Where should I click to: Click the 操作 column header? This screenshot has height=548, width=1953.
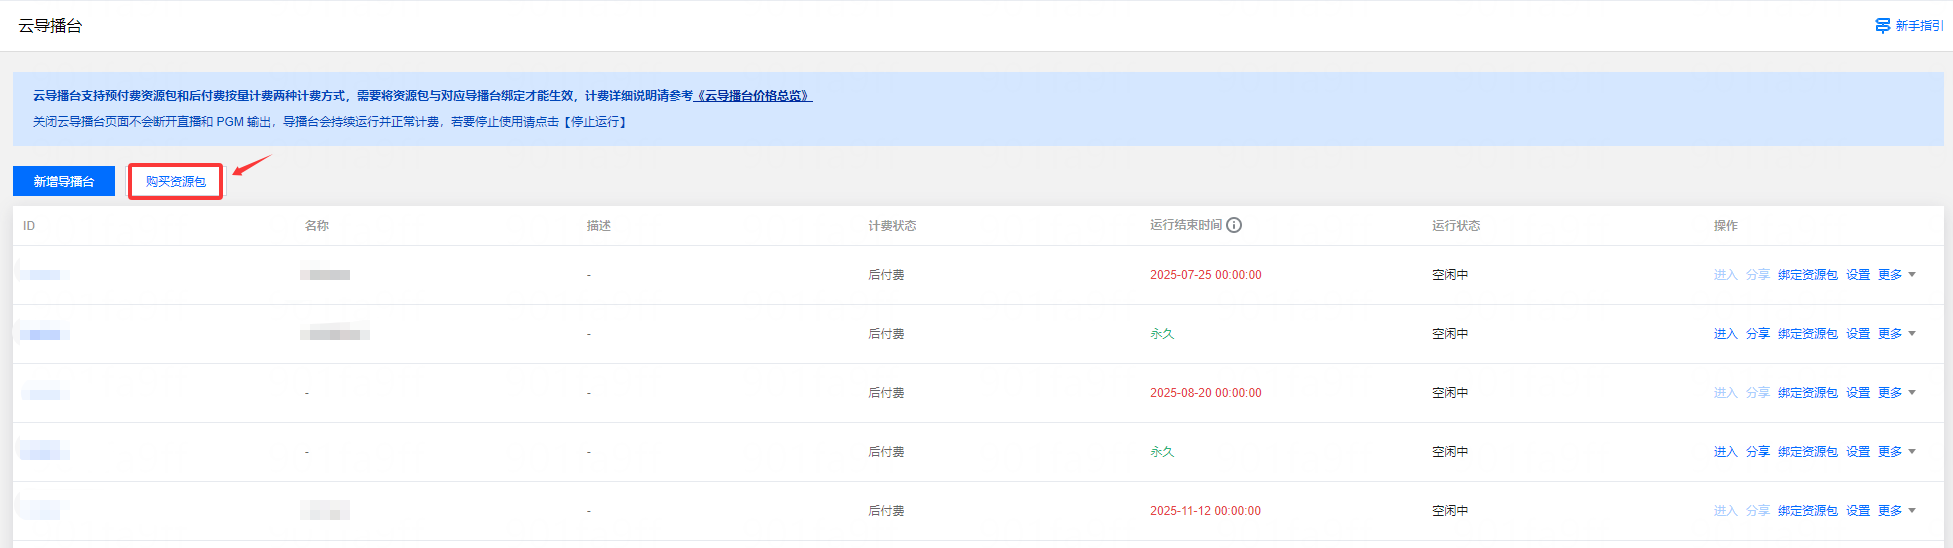(1726, 226)
